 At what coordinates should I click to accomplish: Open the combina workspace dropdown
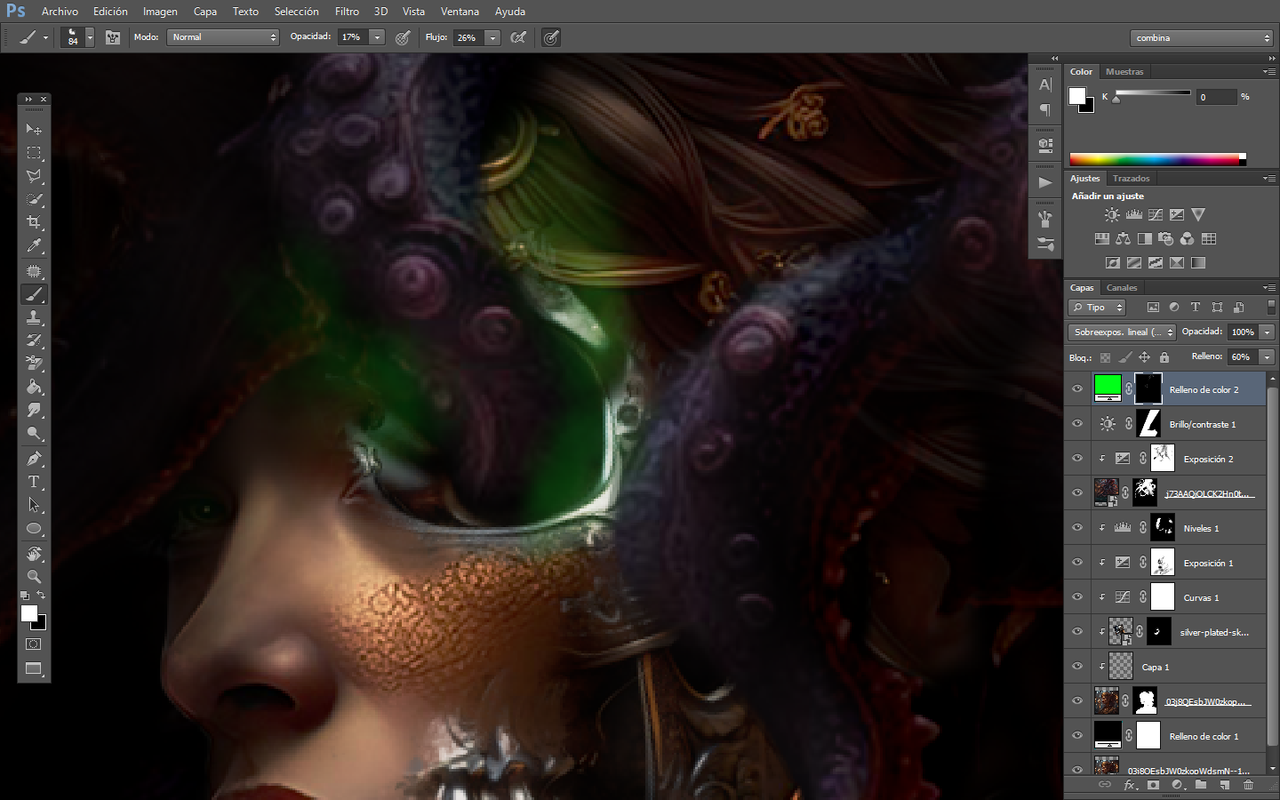1203,38
